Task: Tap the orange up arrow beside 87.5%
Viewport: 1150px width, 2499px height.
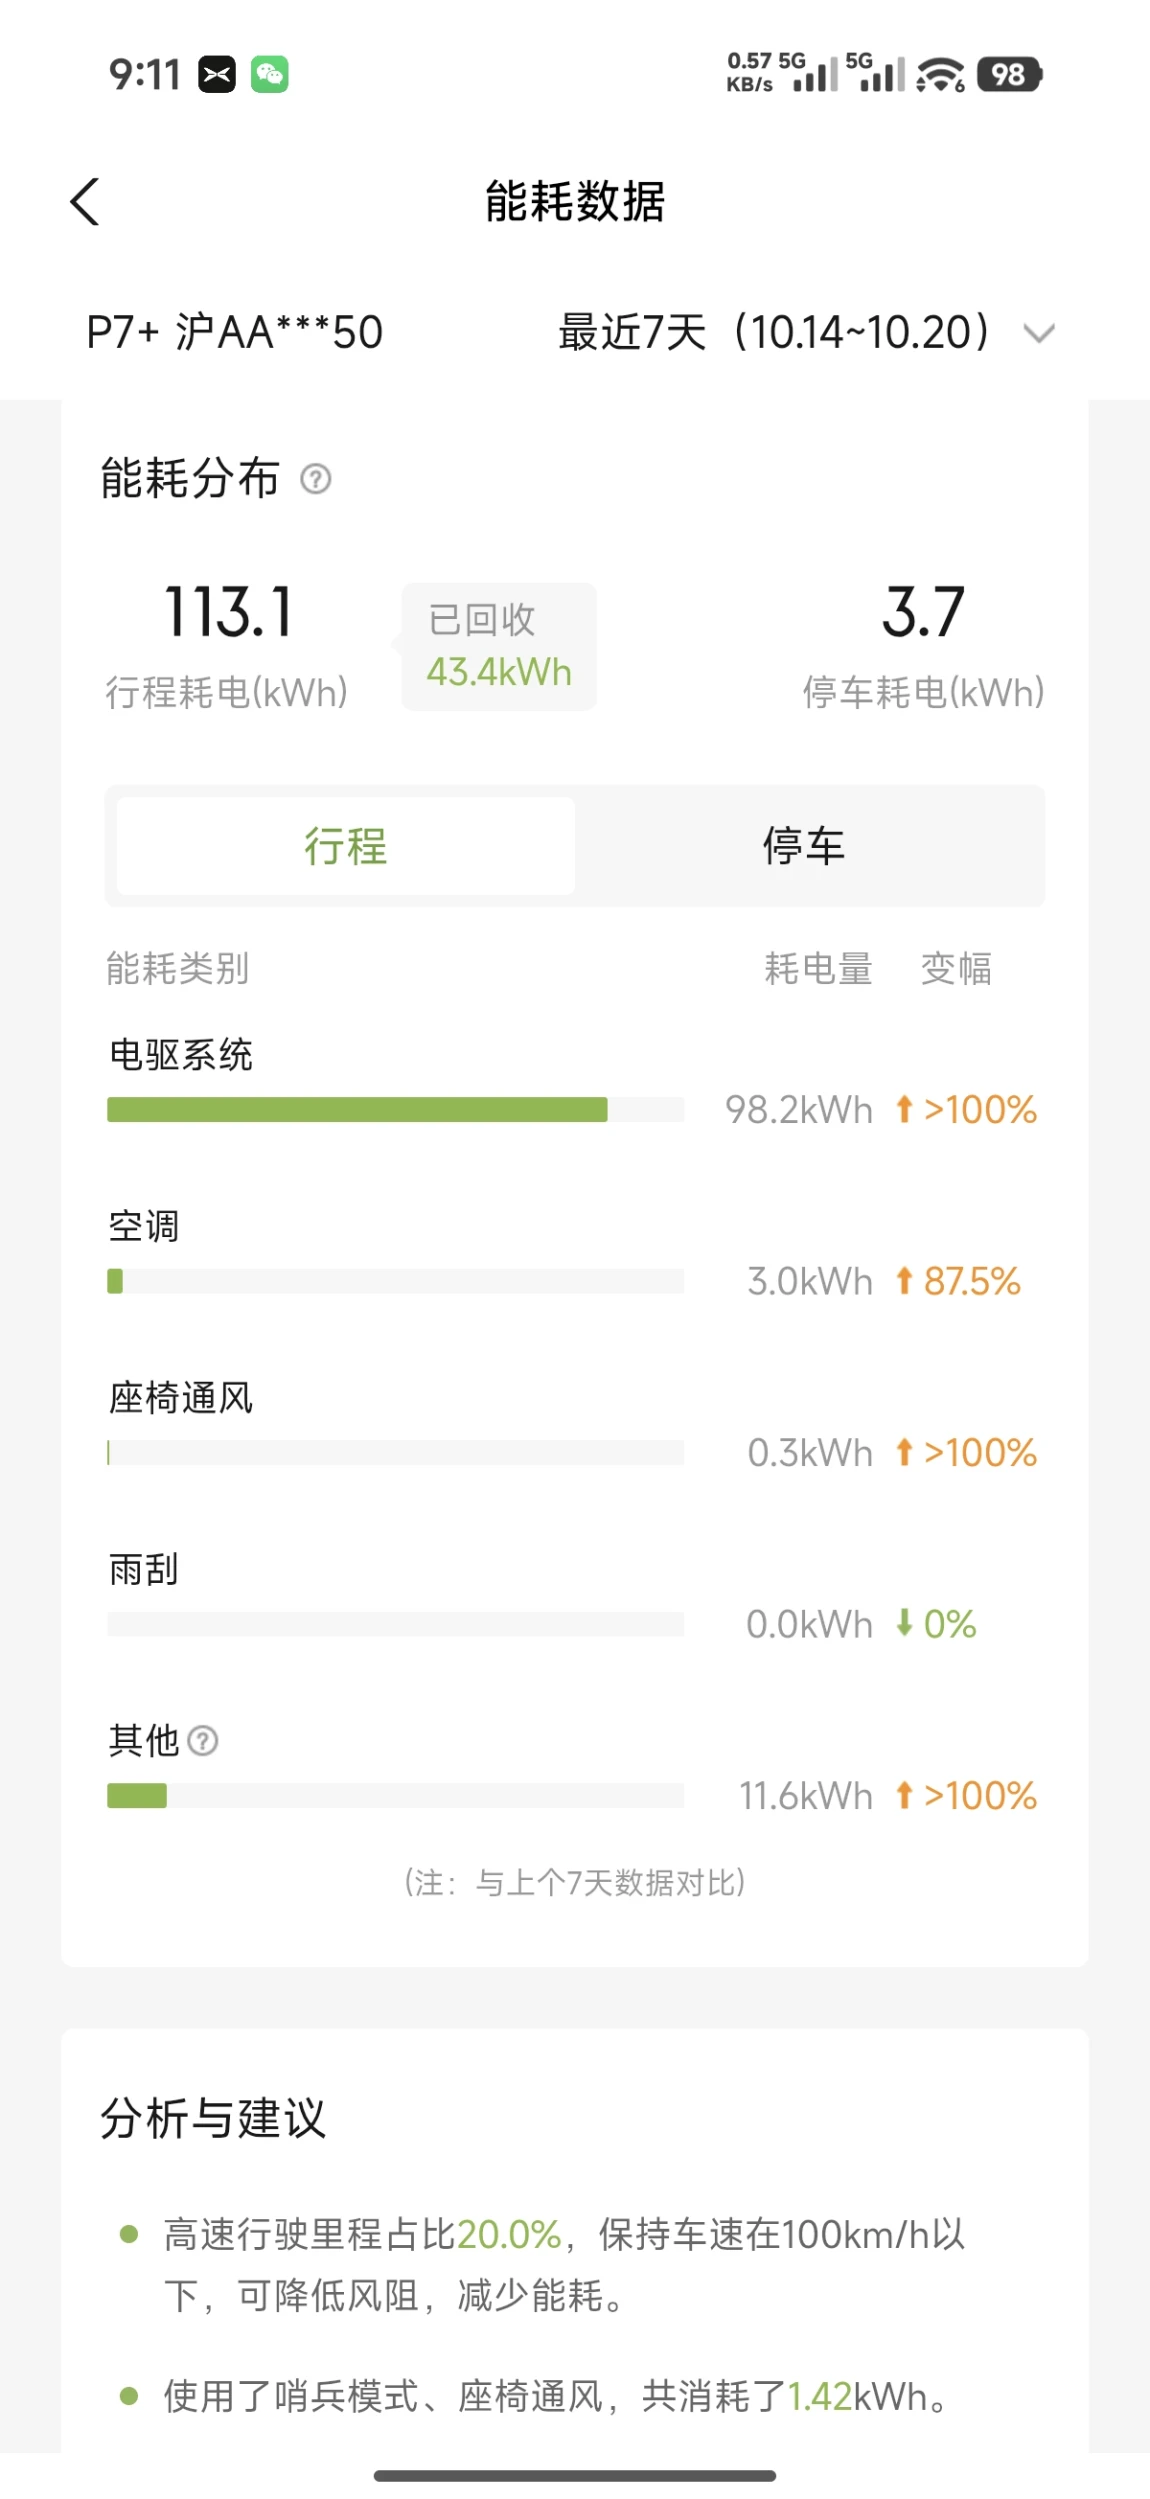Action: pyautogui.click(x=904, y=1281)
